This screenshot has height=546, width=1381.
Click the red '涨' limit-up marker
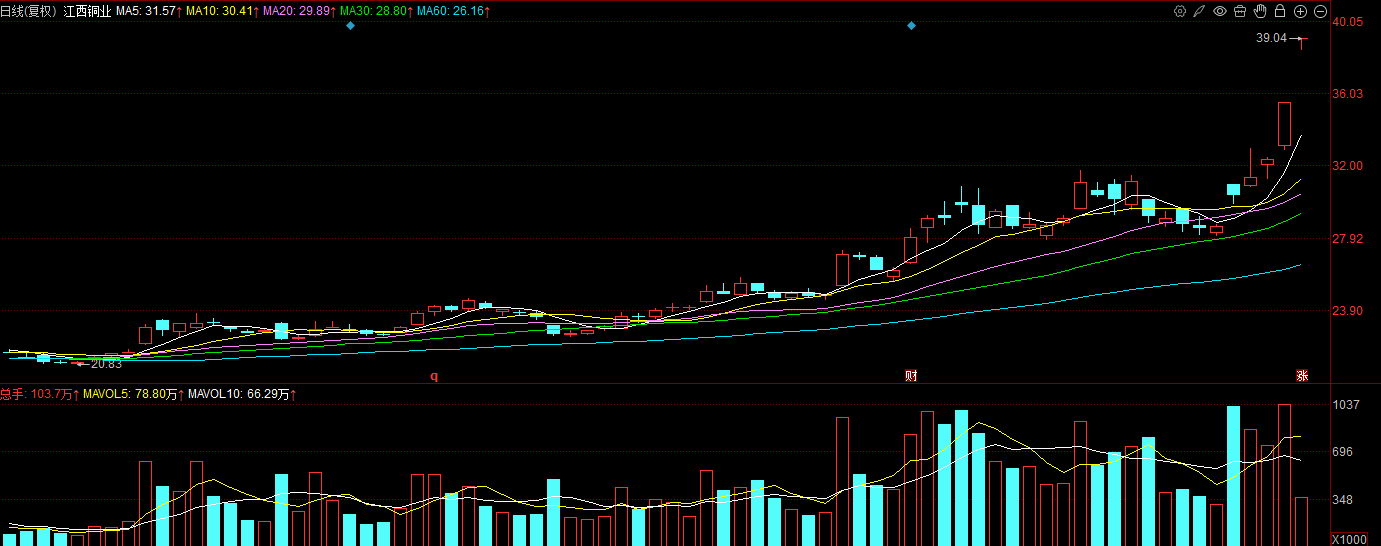(1302, 376)
